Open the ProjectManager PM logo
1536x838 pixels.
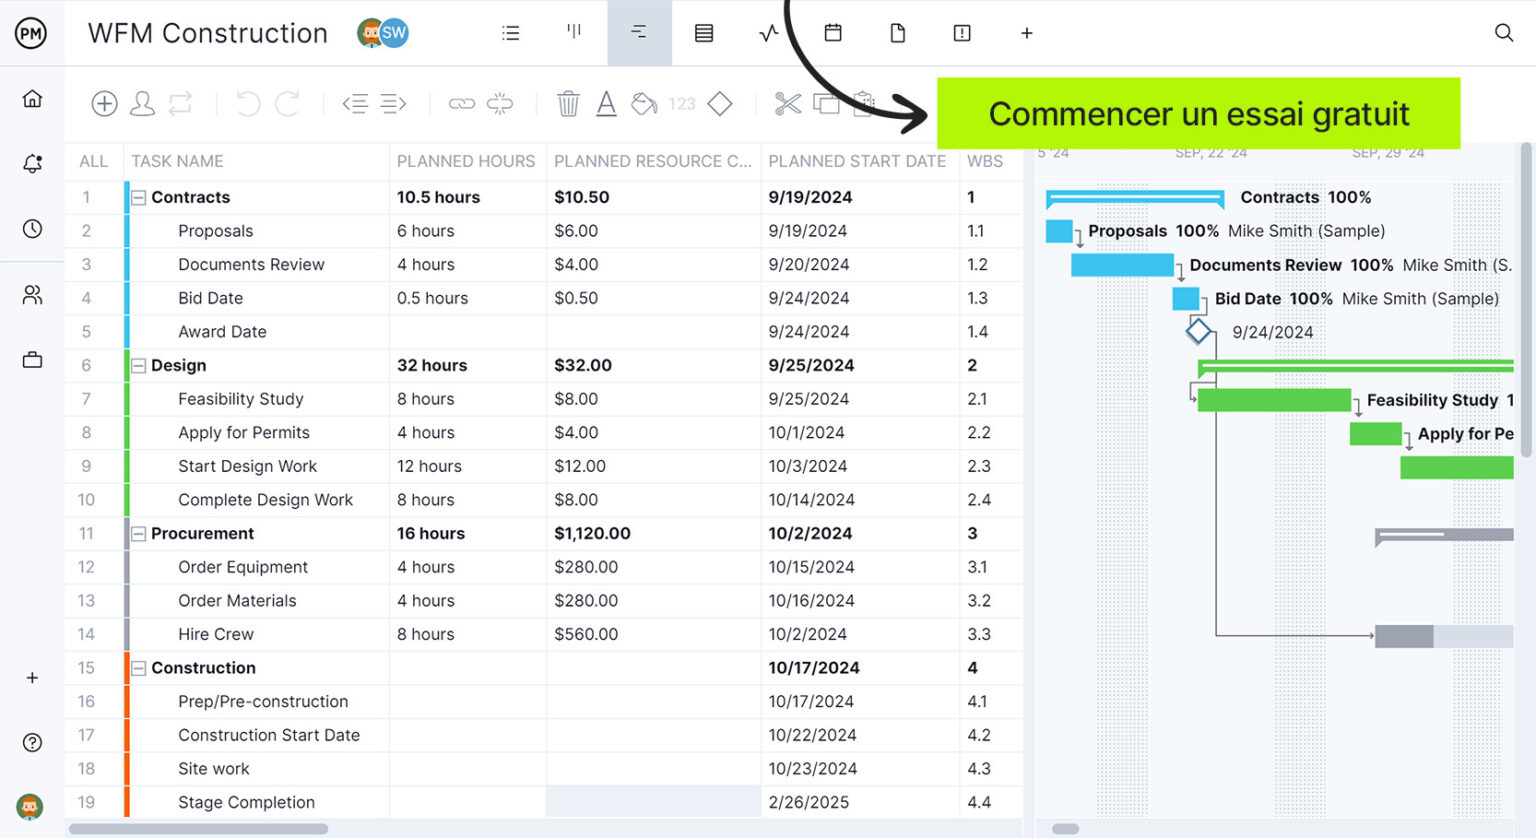(x=31, y=33)
